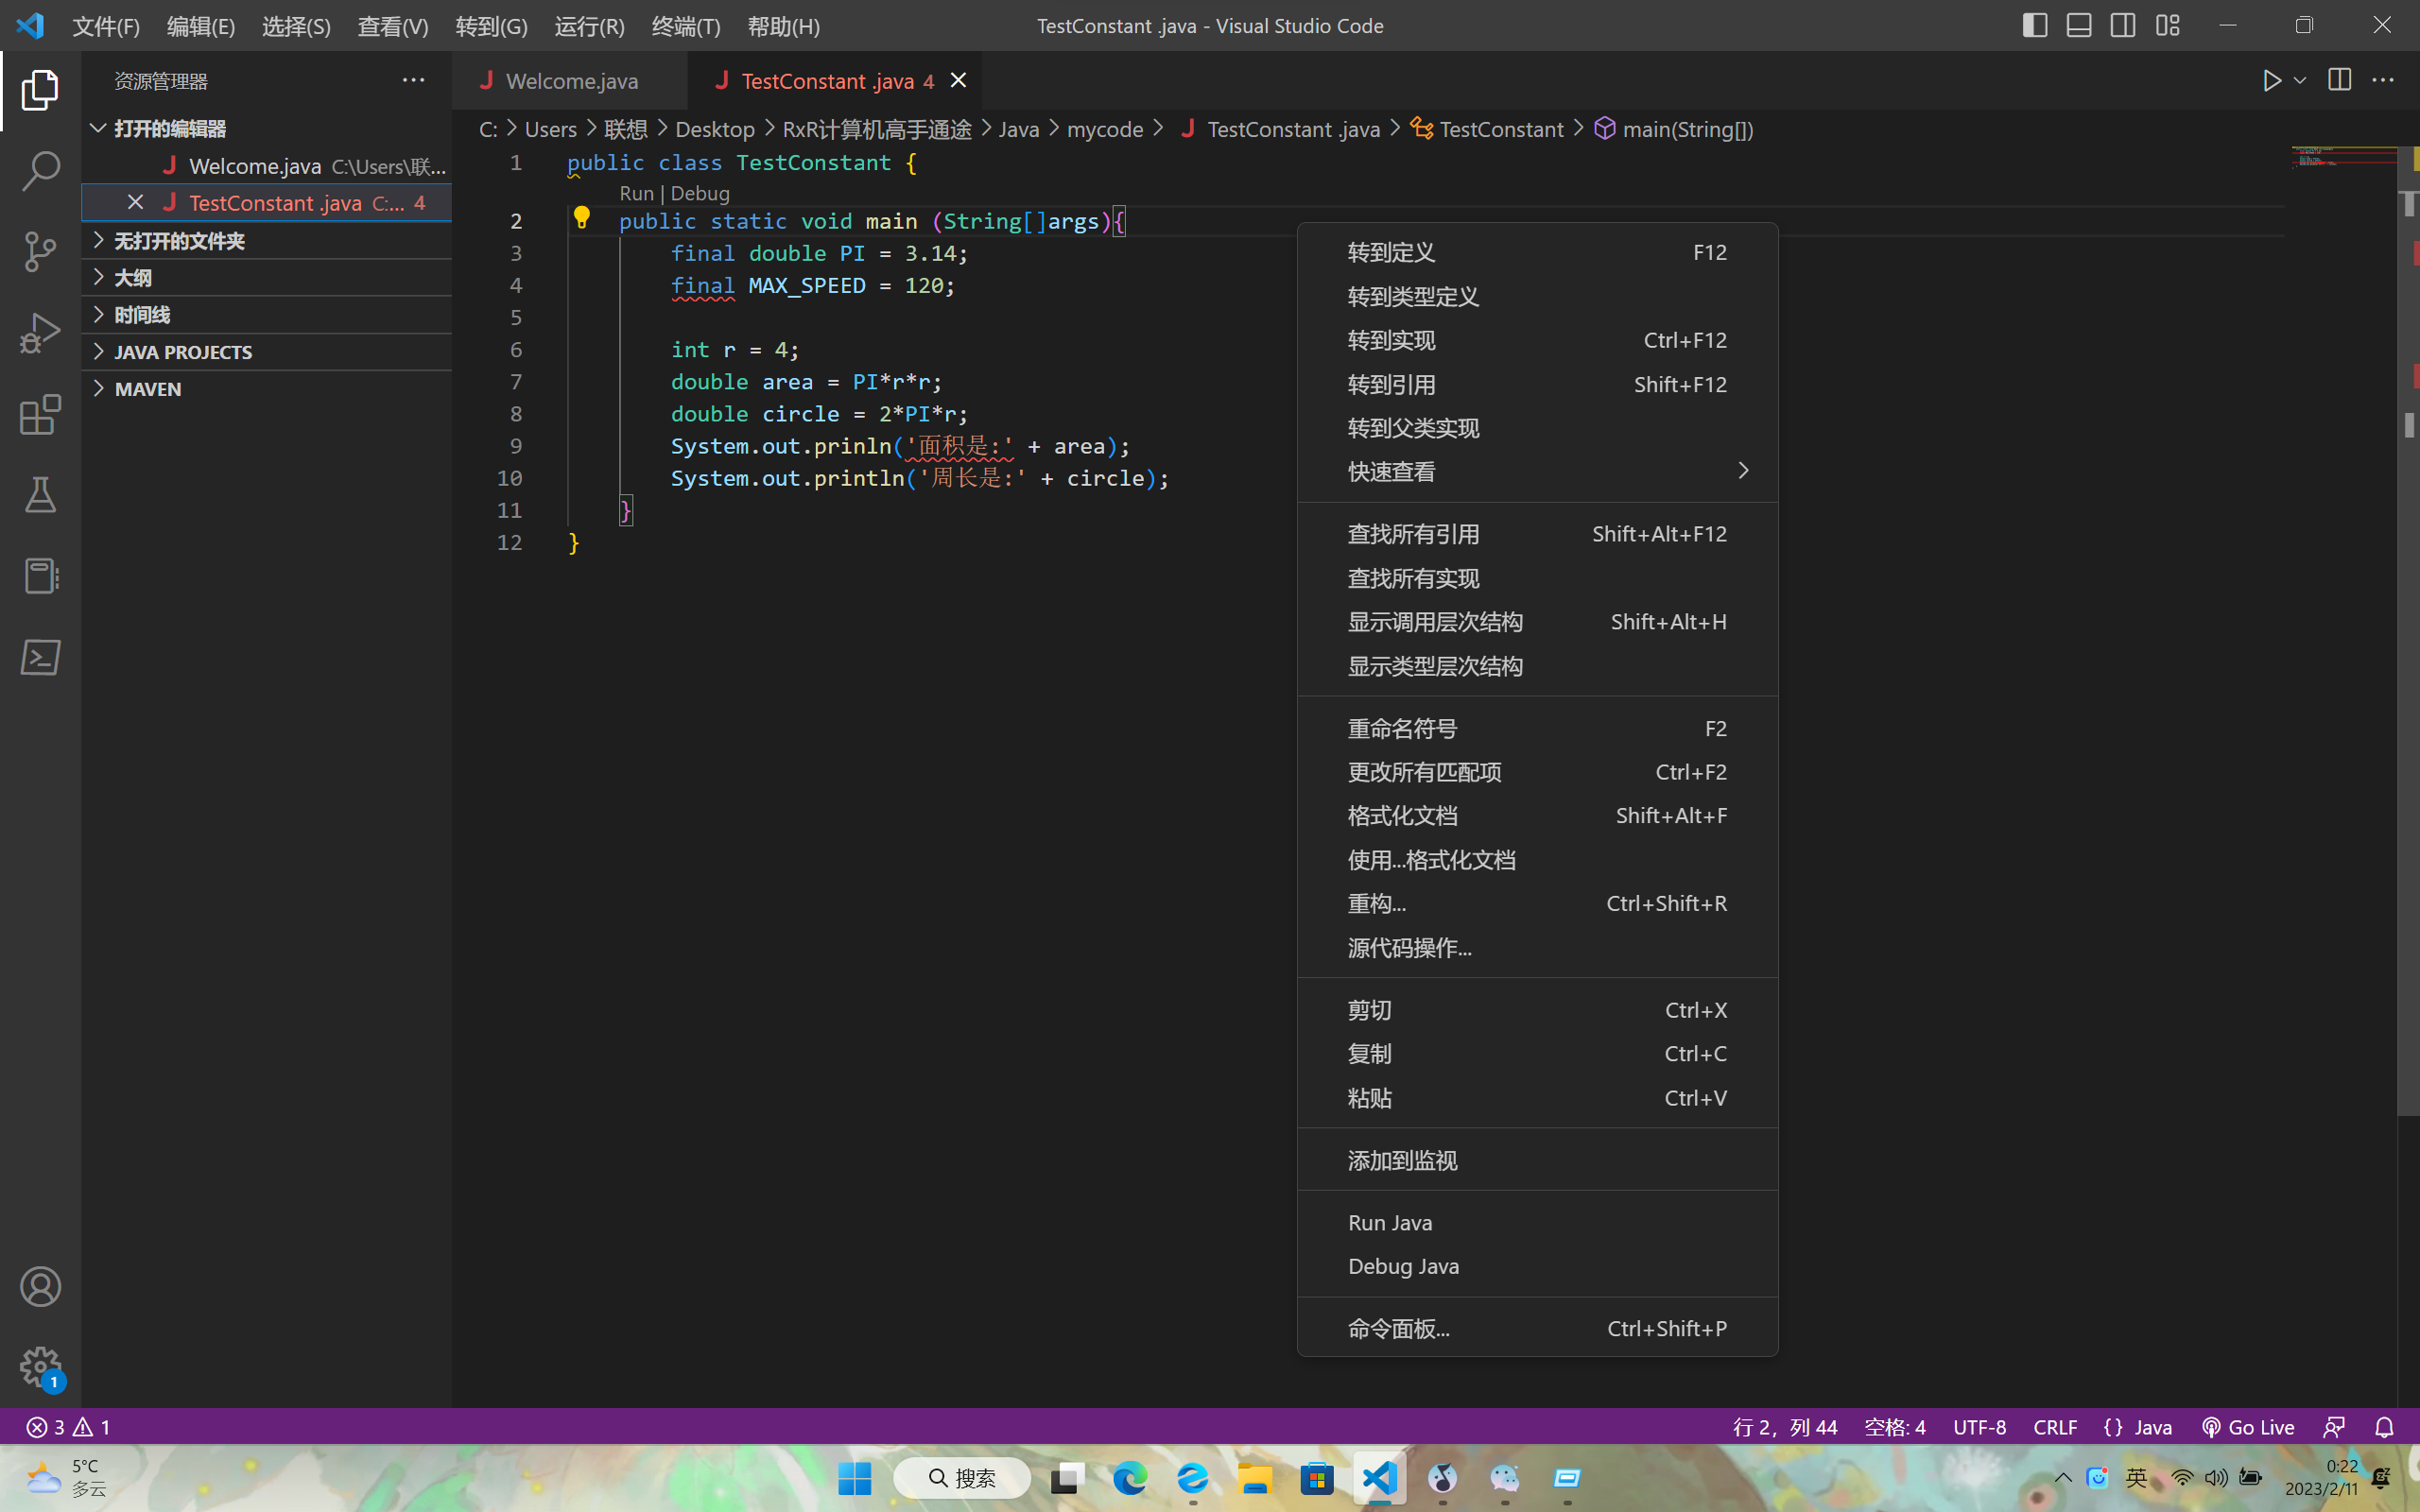The height and width of the screenshot is (1512, 2420).
Task: Click the Windows taskbar search box
Action: click(962, 1478)
